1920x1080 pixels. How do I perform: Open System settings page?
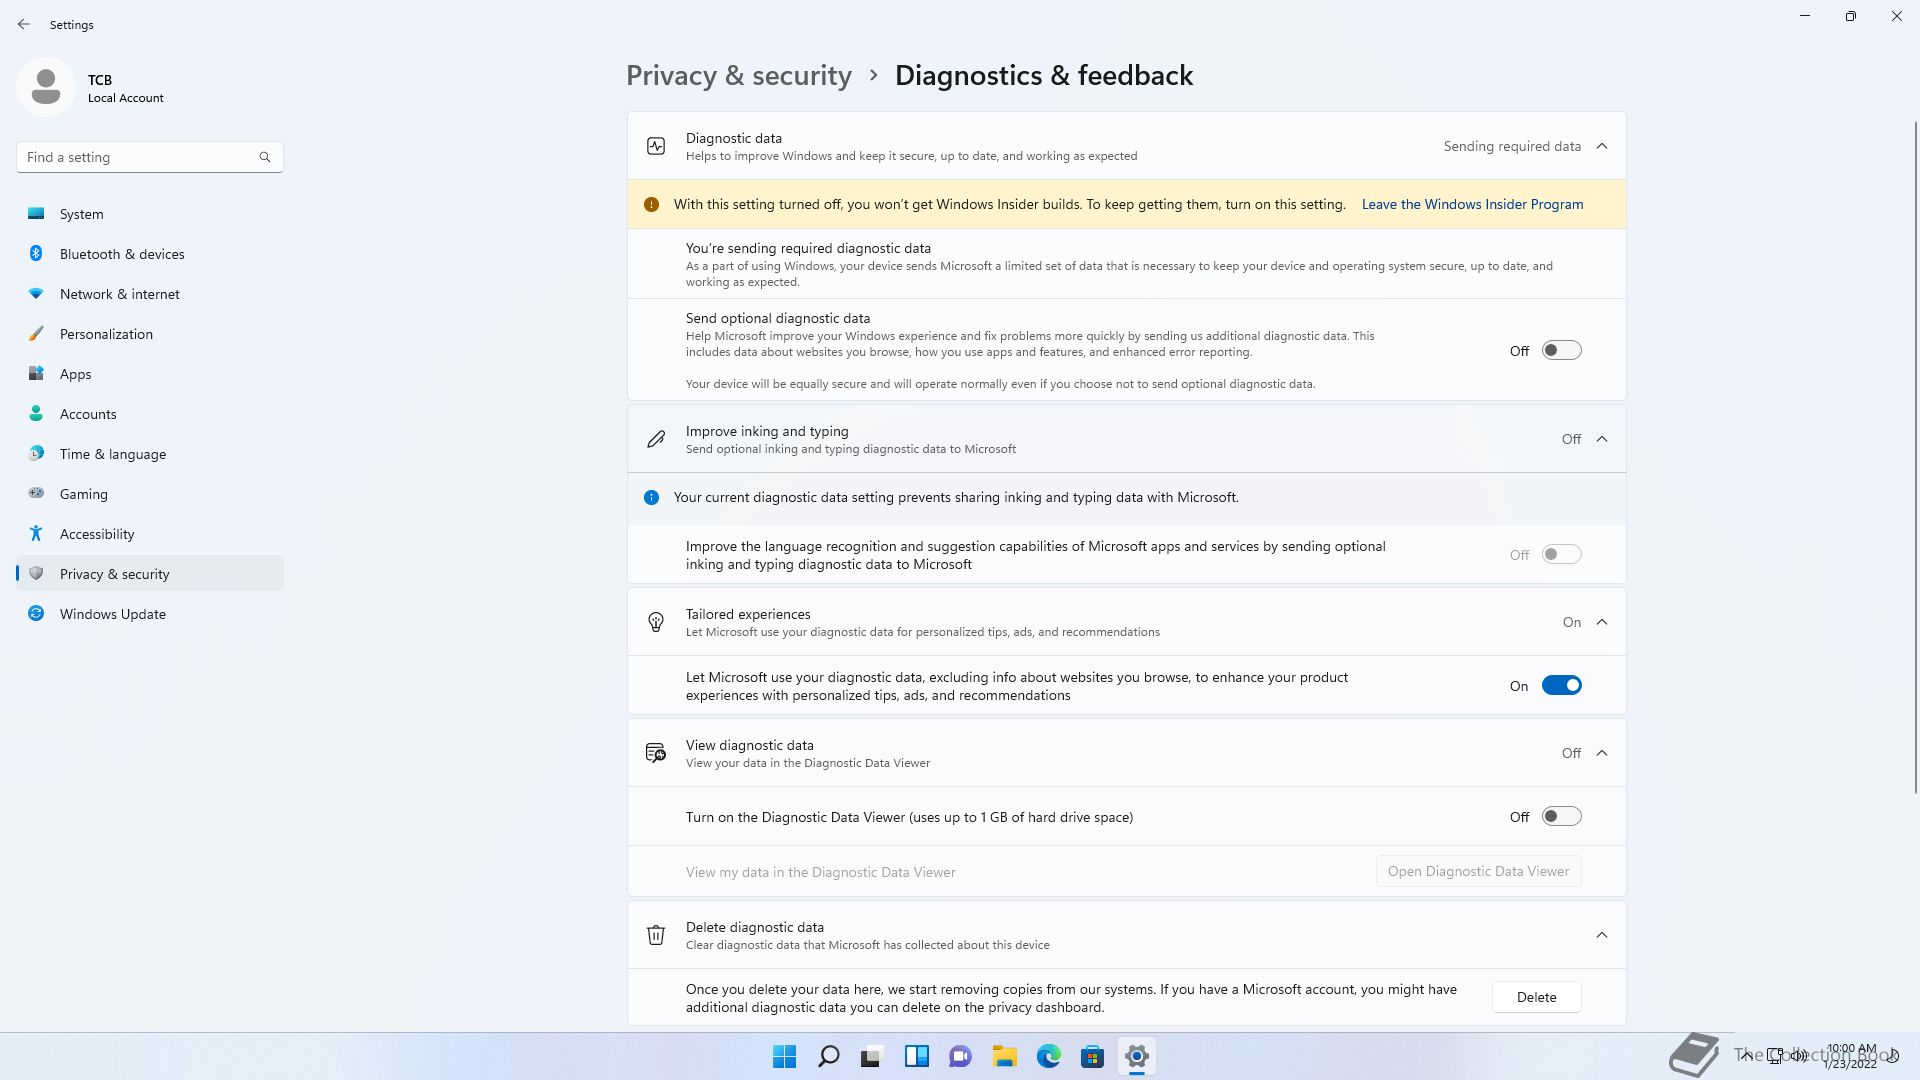click(150, 214)
